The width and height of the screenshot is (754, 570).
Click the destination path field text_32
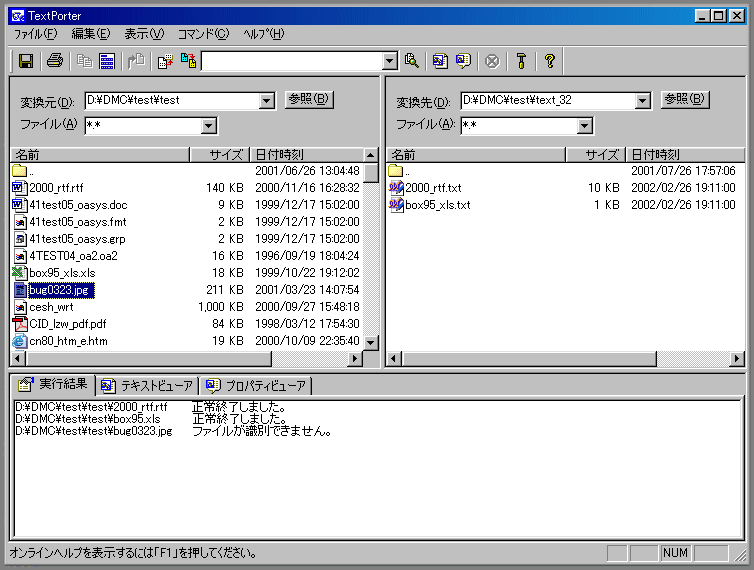click(548, 100)
